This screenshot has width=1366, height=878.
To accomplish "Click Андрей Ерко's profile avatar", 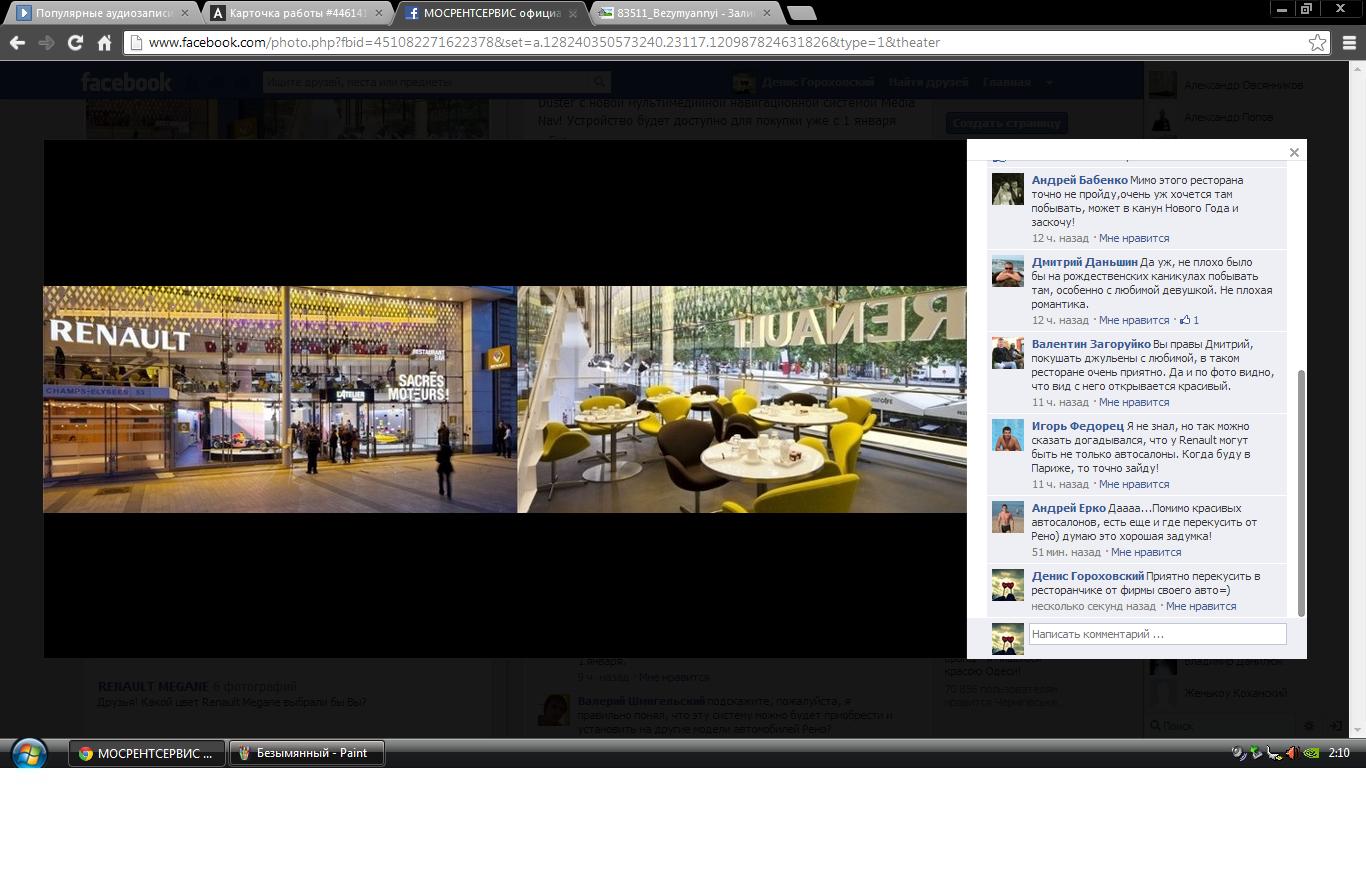I will click(1007, 517).
